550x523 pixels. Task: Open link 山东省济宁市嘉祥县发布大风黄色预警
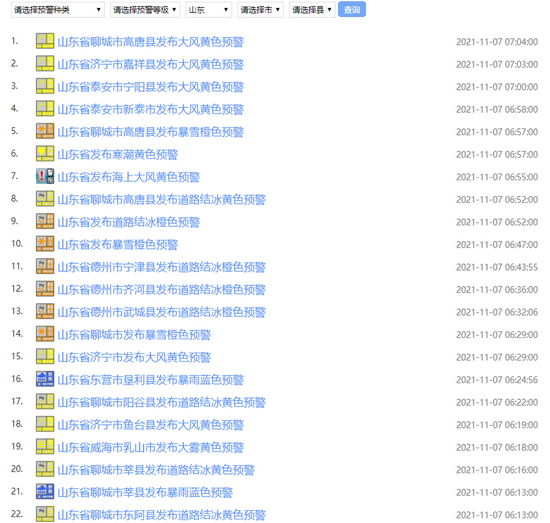(150, 65)
